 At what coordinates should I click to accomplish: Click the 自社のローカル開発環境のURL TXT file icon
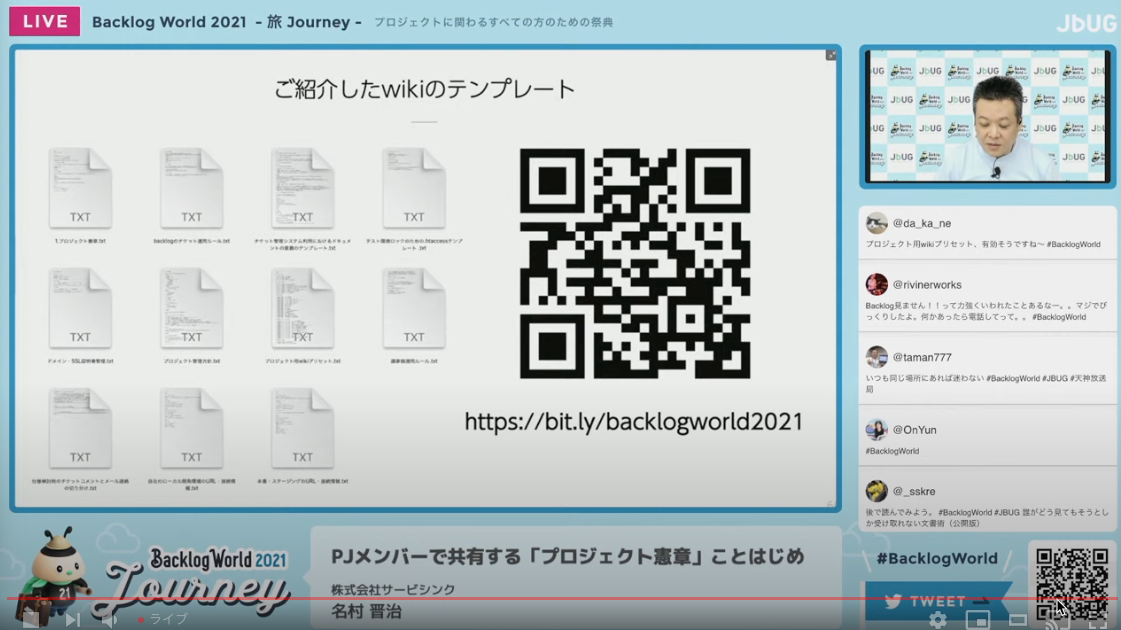[x=192, y=428]
